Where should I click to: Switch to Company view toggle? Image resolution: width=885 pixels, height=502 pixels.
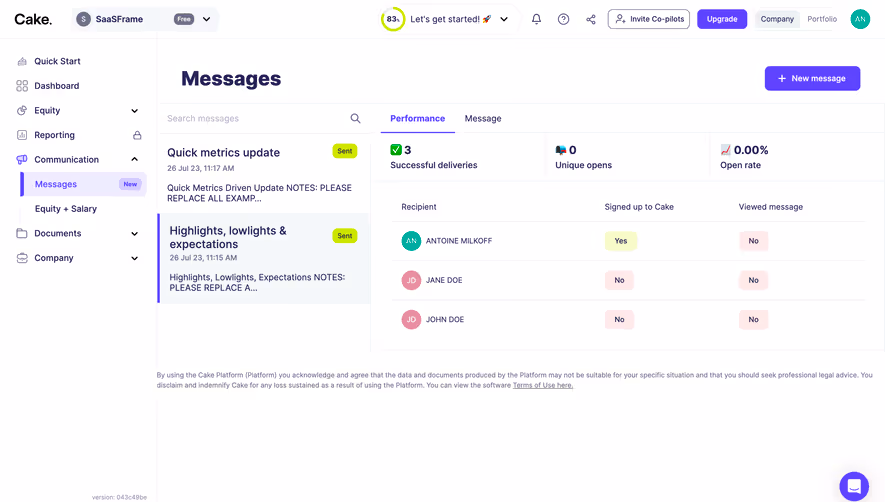pos(777,19)
